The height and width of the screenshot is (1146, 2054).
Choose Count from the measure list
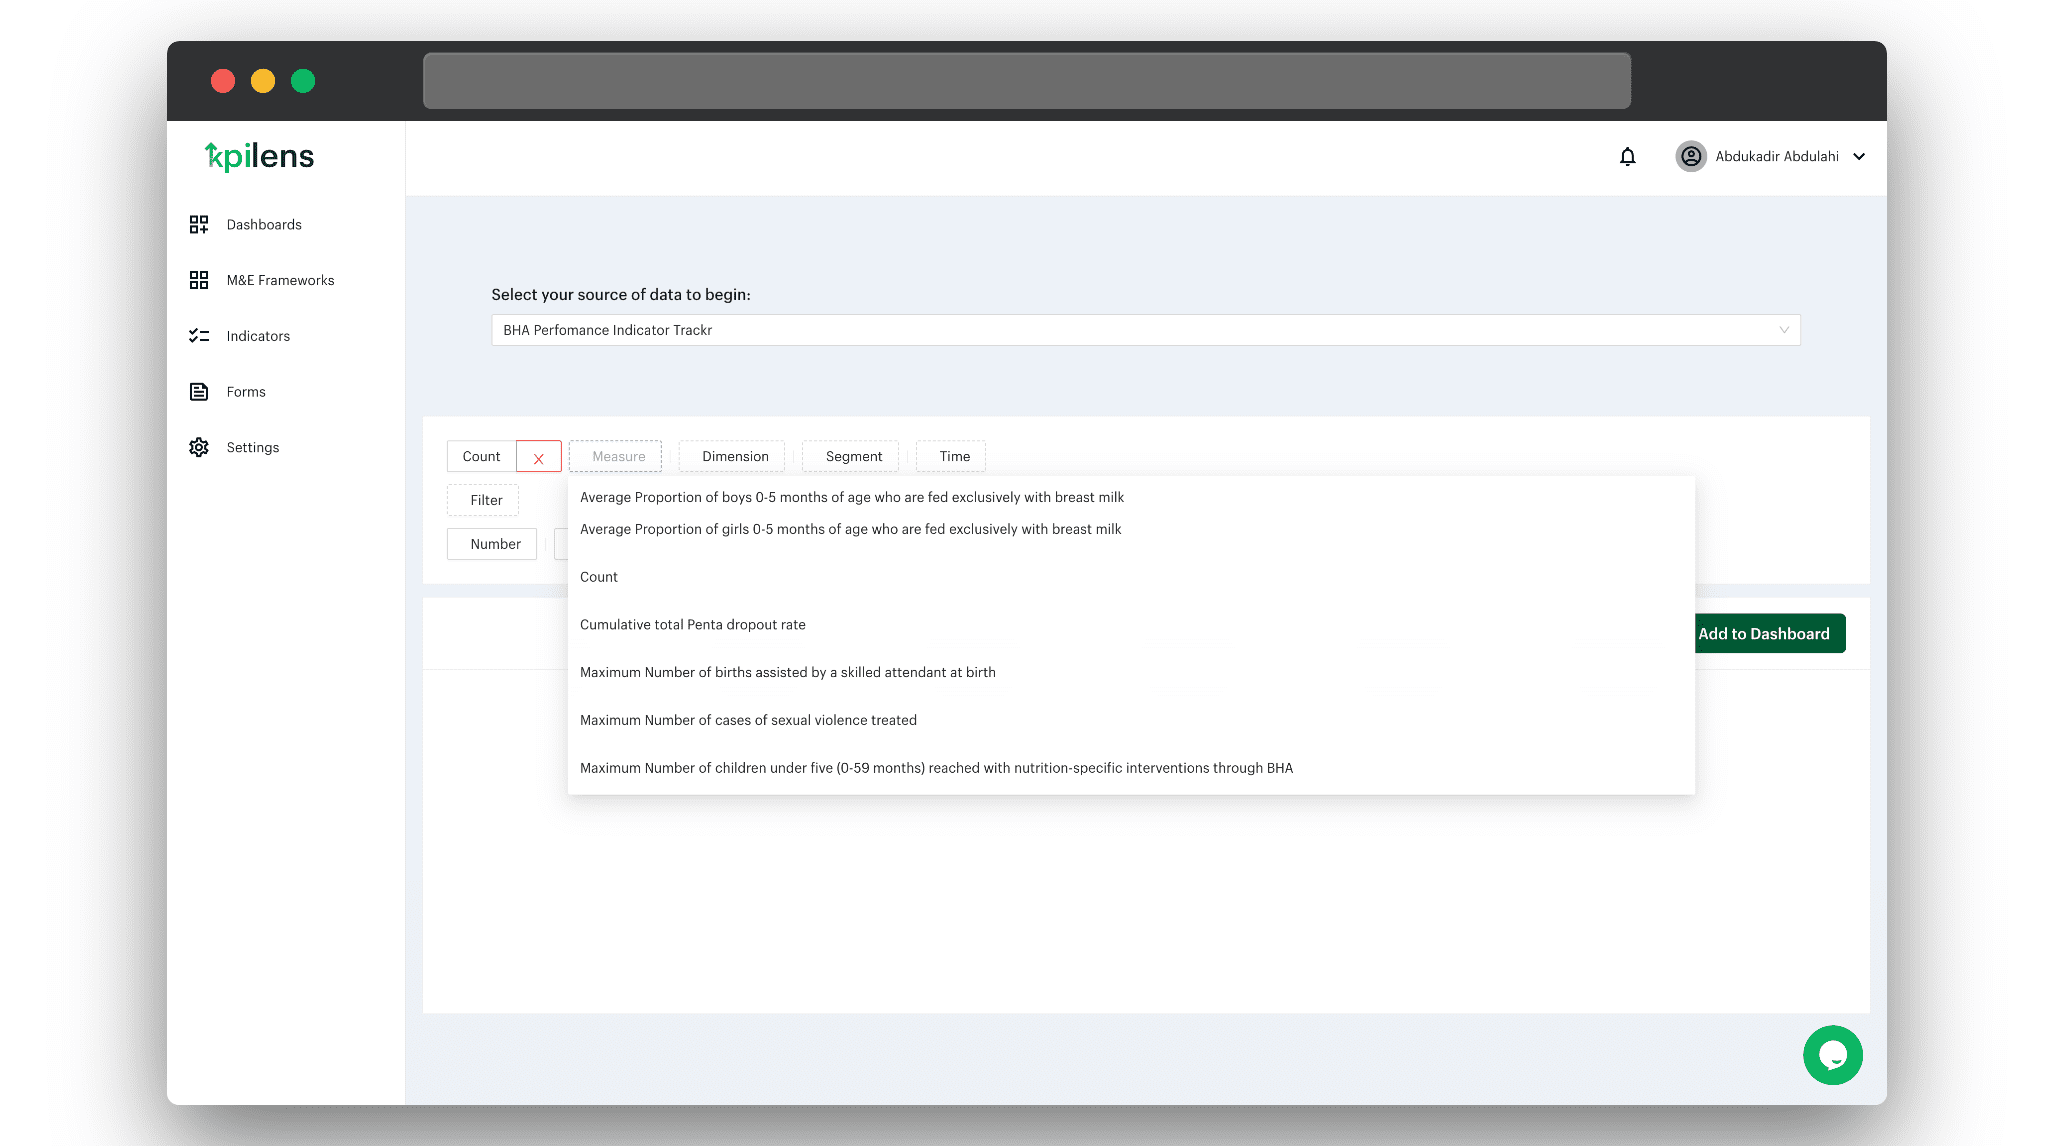tap(599, 577)
